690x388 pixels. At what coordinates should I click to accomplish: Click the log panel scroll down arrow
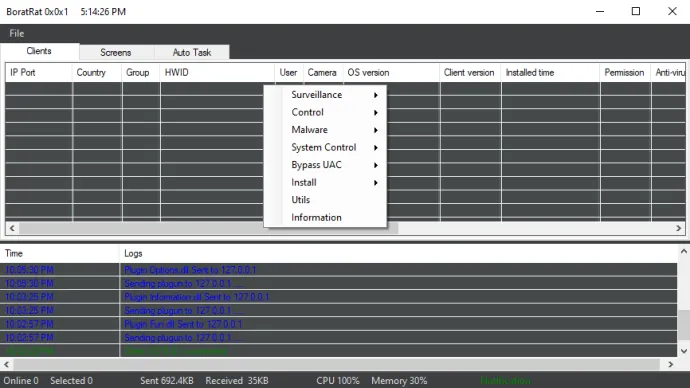[x=683, y=351]
